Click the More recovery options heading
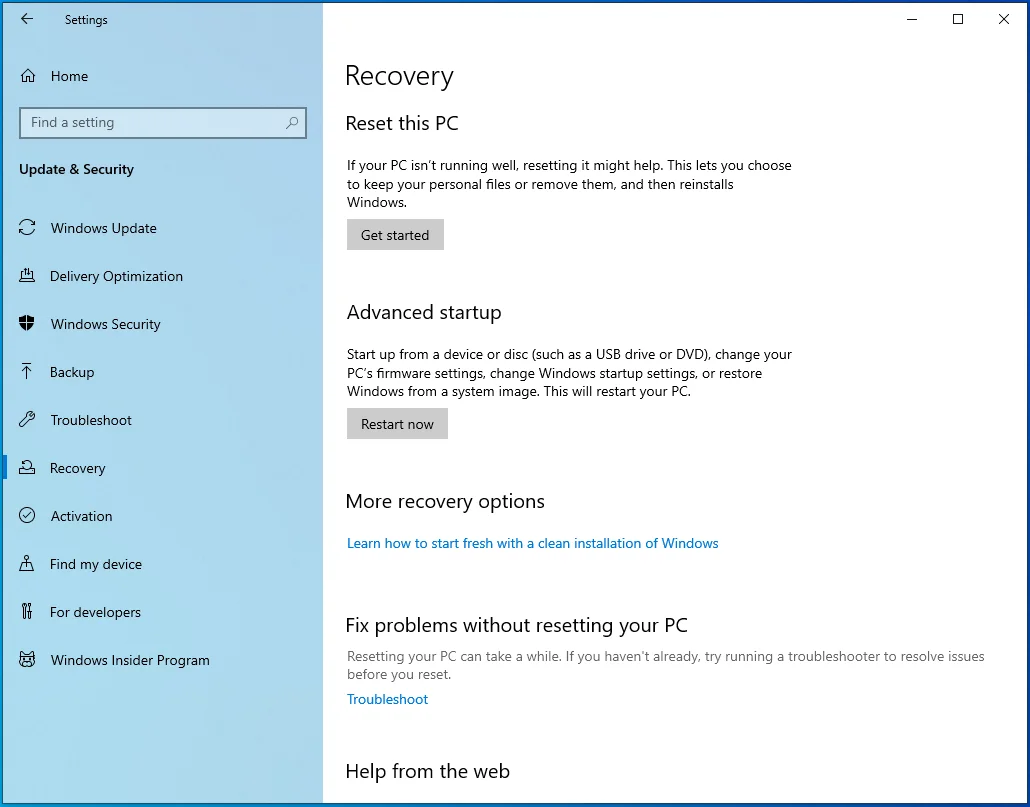 click(445, 501)
